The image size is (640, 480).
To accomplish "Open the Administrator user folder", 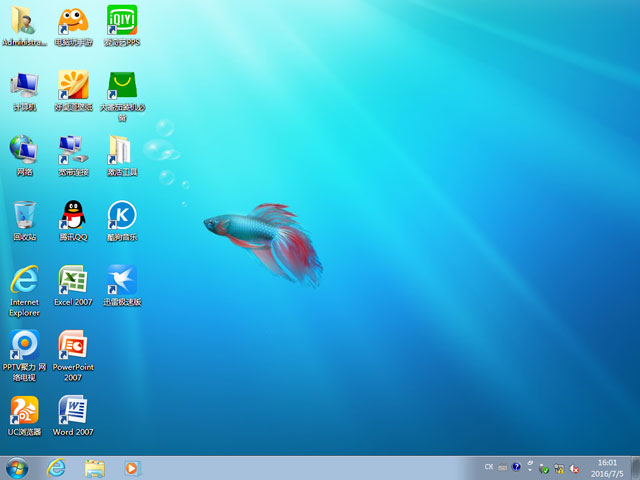I will coord(24,21).
